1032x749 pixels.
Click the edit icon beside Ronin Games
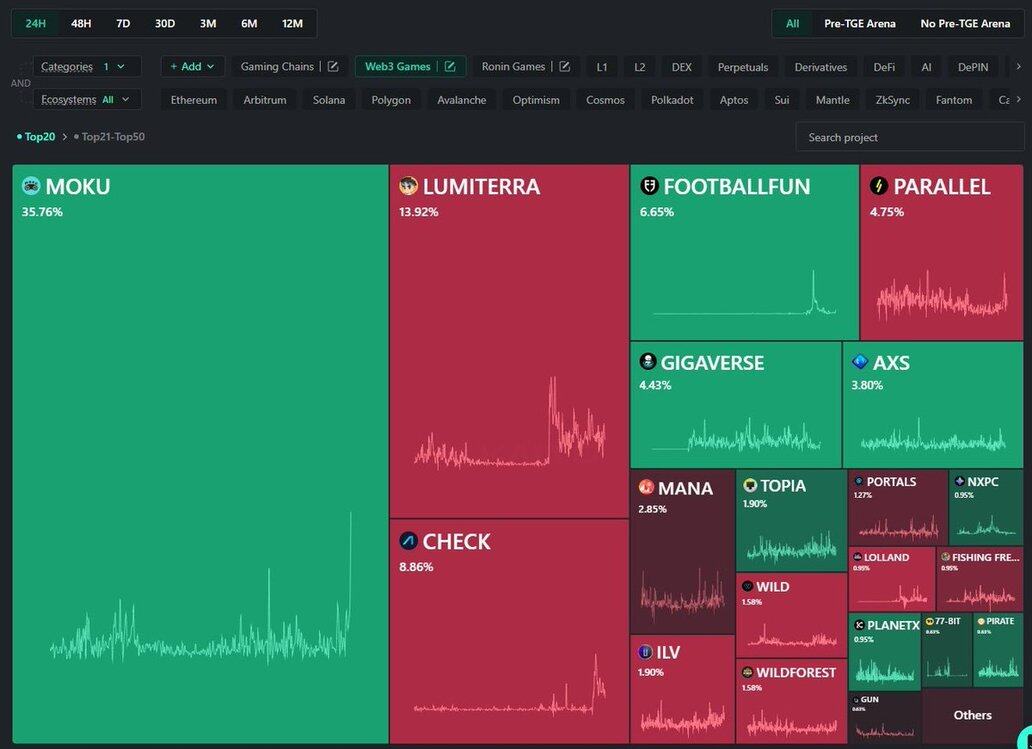point(564,67)
